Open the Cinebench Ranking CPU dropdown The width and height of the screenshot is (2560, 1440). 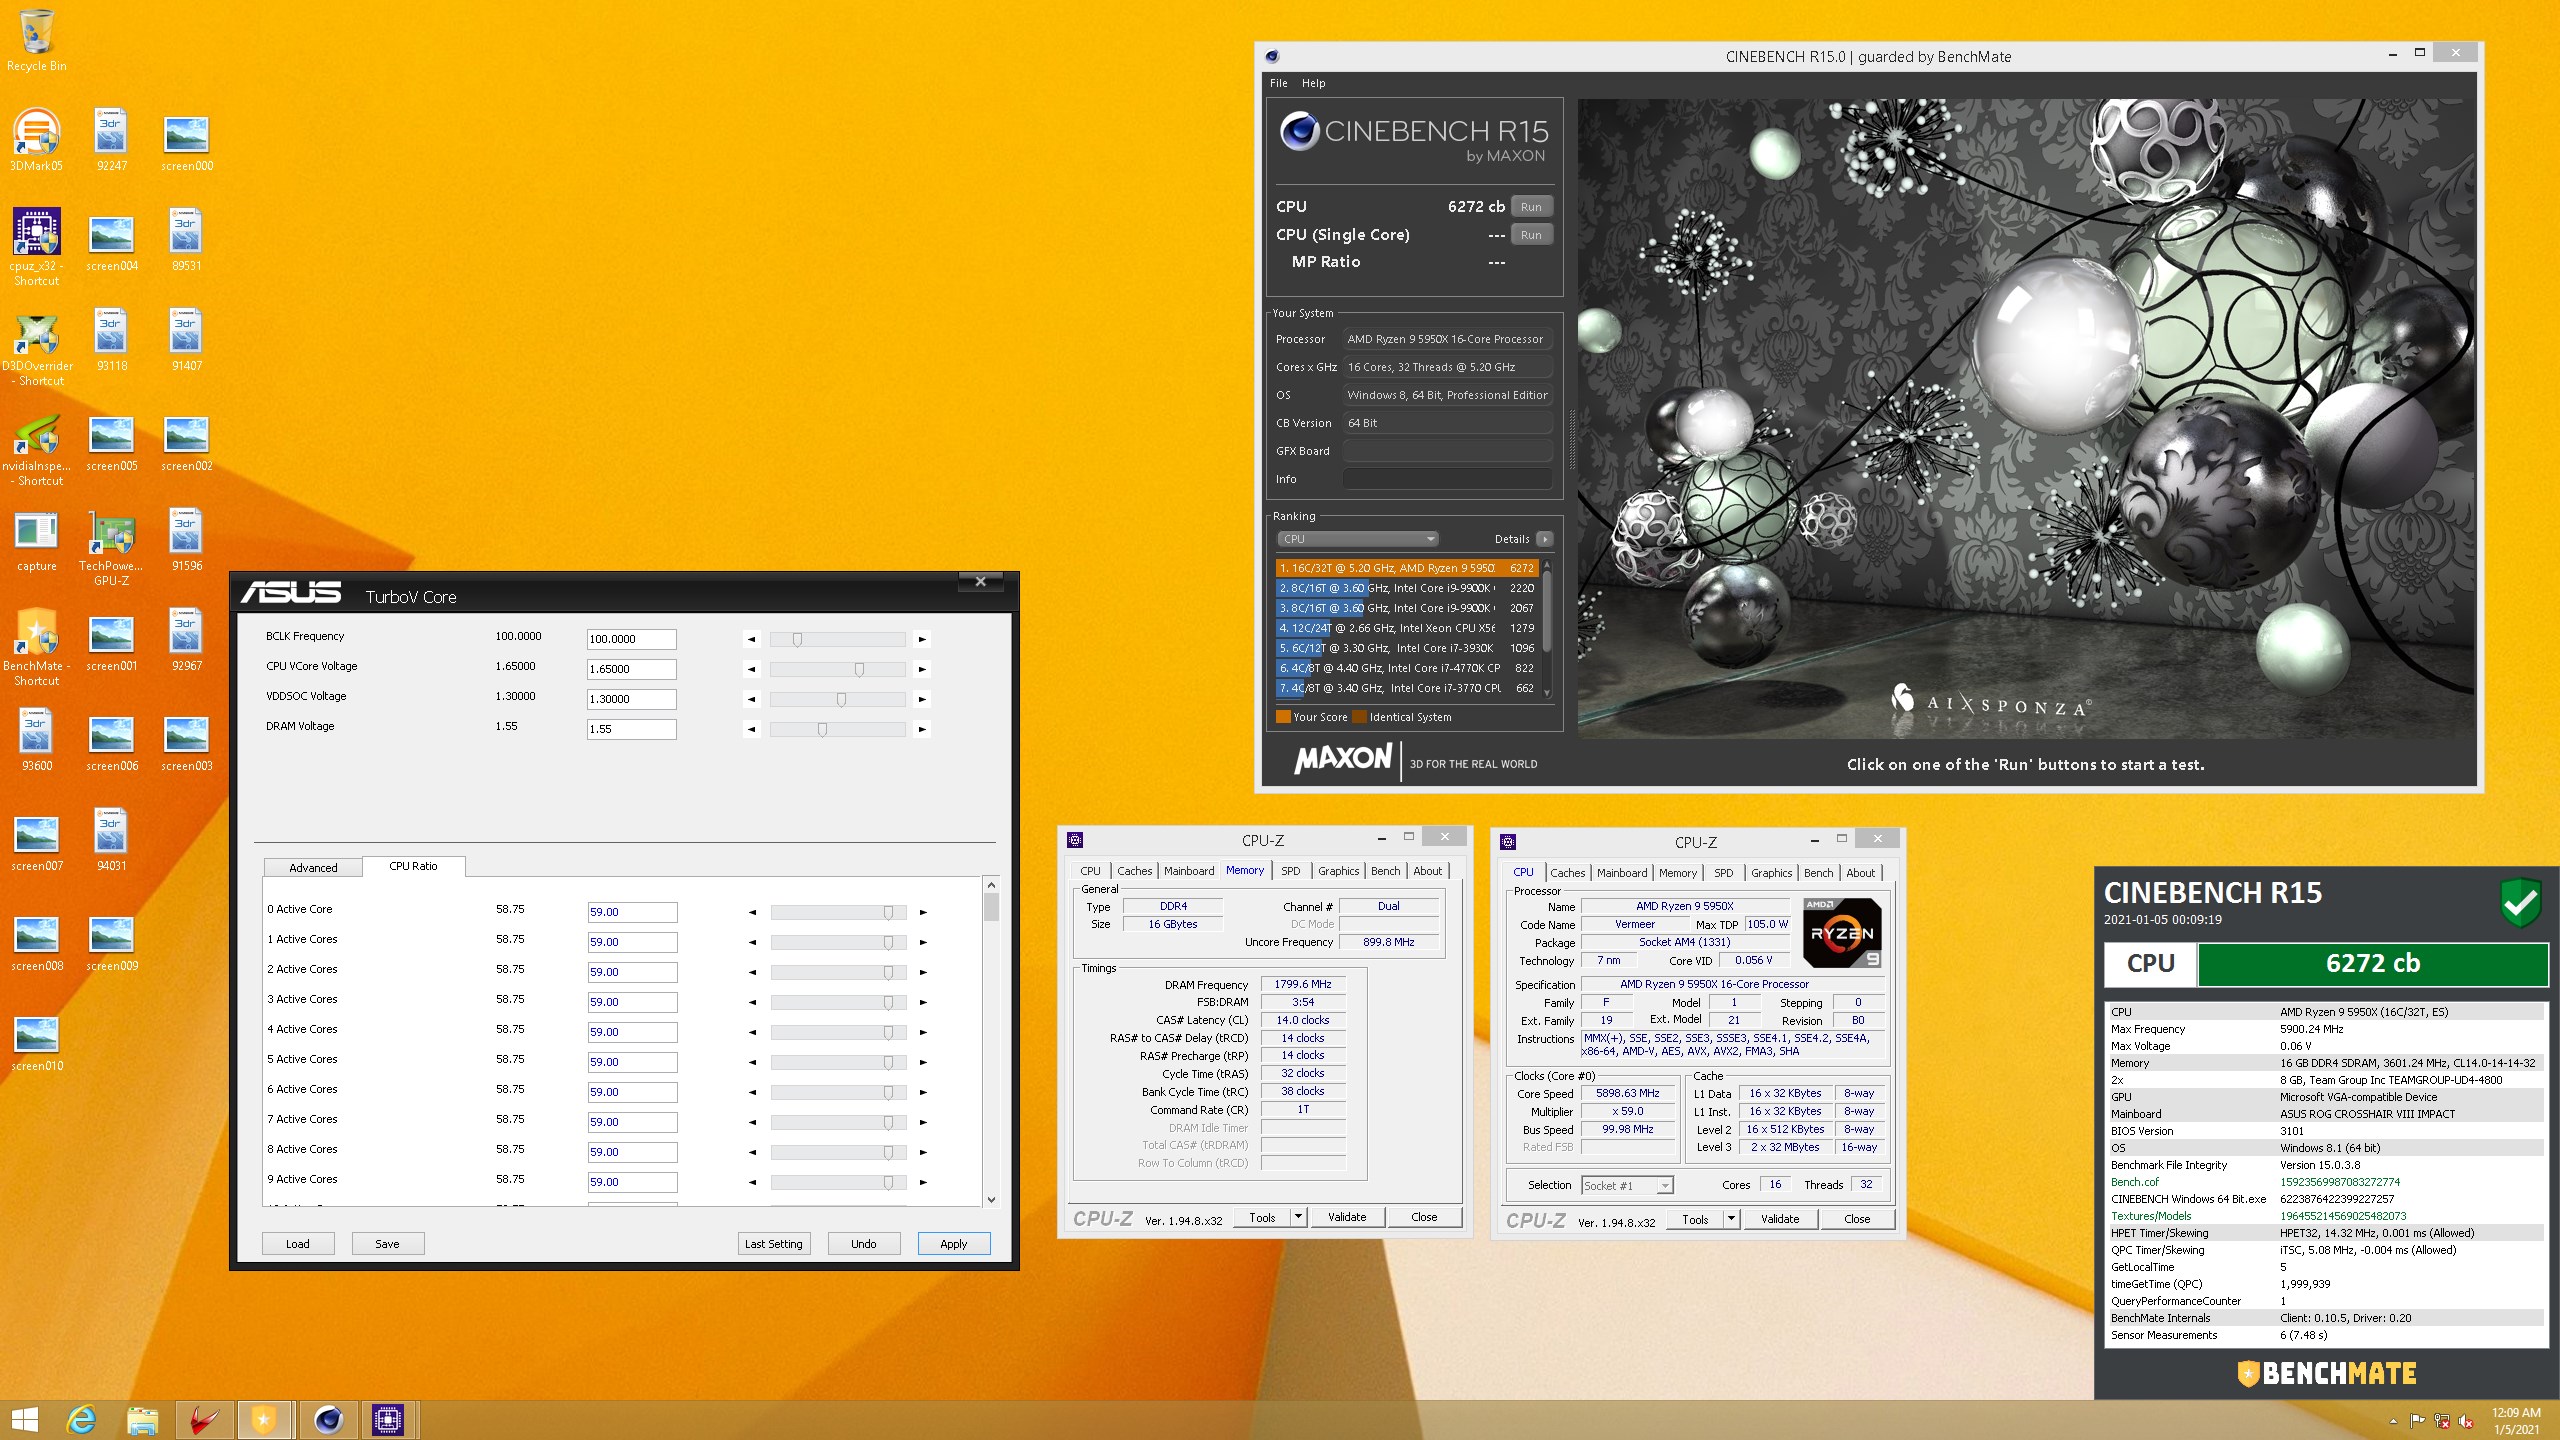[x=1357, y=539]
